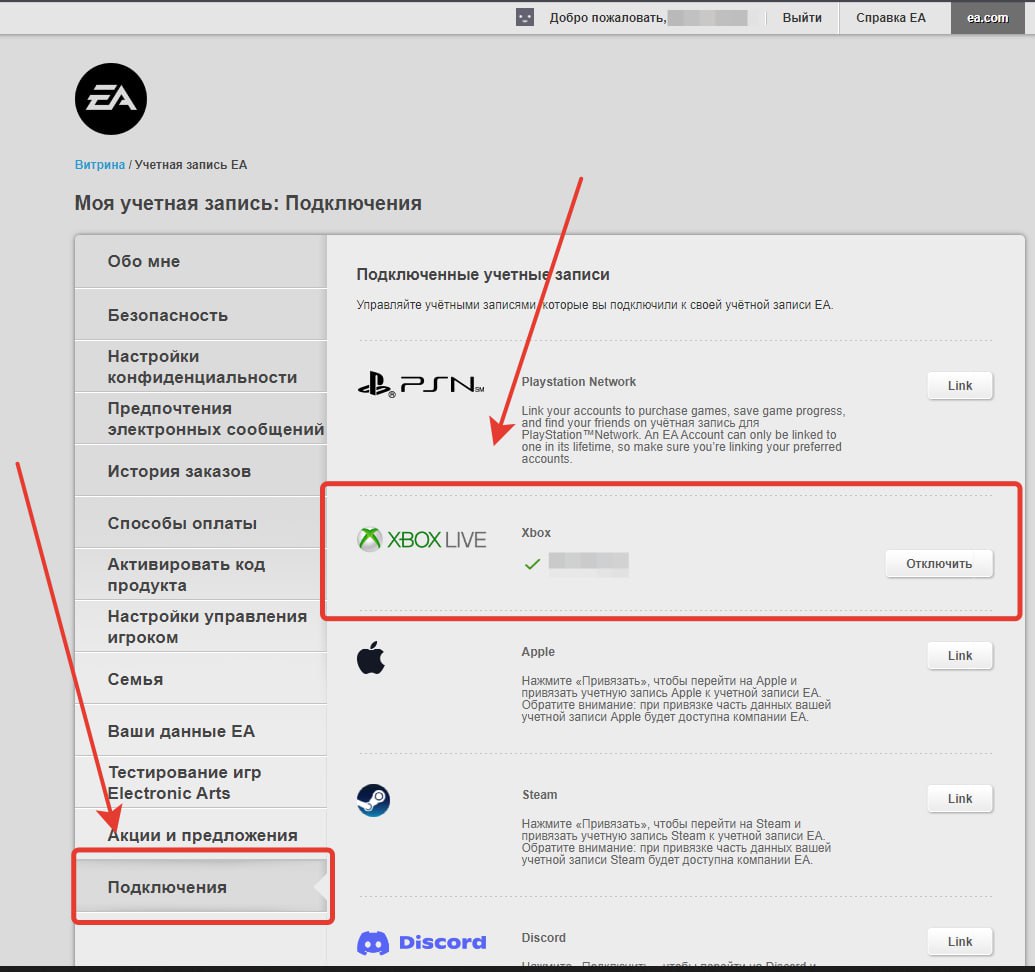View История заказов
Viewport: 1035px width, 972px height.
tap(201, 471)
